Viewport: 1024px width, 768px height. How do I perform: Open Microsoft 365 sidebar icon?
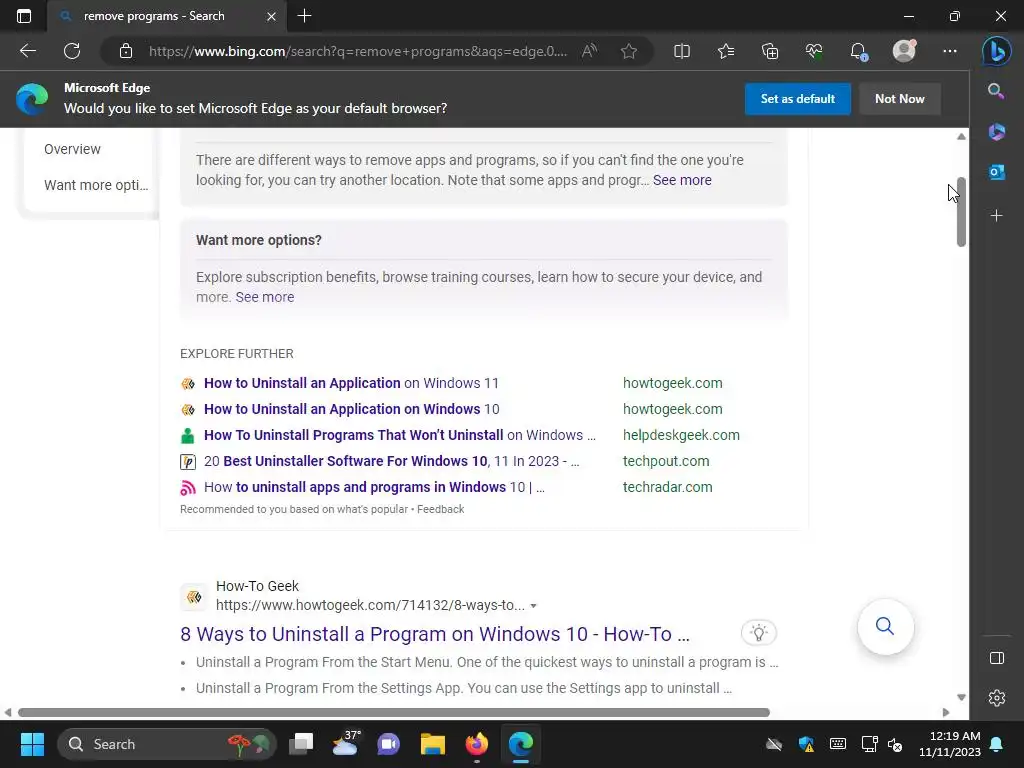997,132
